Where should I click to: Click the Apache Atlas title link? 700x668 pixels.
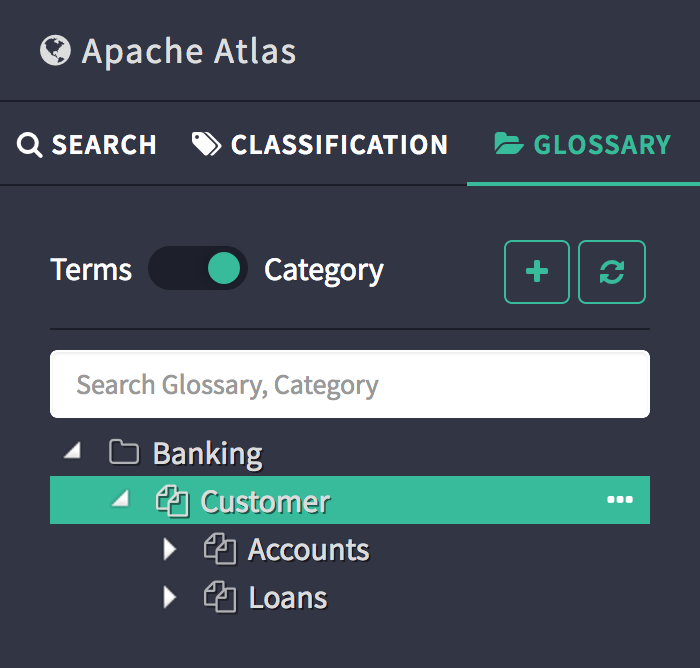189,51
